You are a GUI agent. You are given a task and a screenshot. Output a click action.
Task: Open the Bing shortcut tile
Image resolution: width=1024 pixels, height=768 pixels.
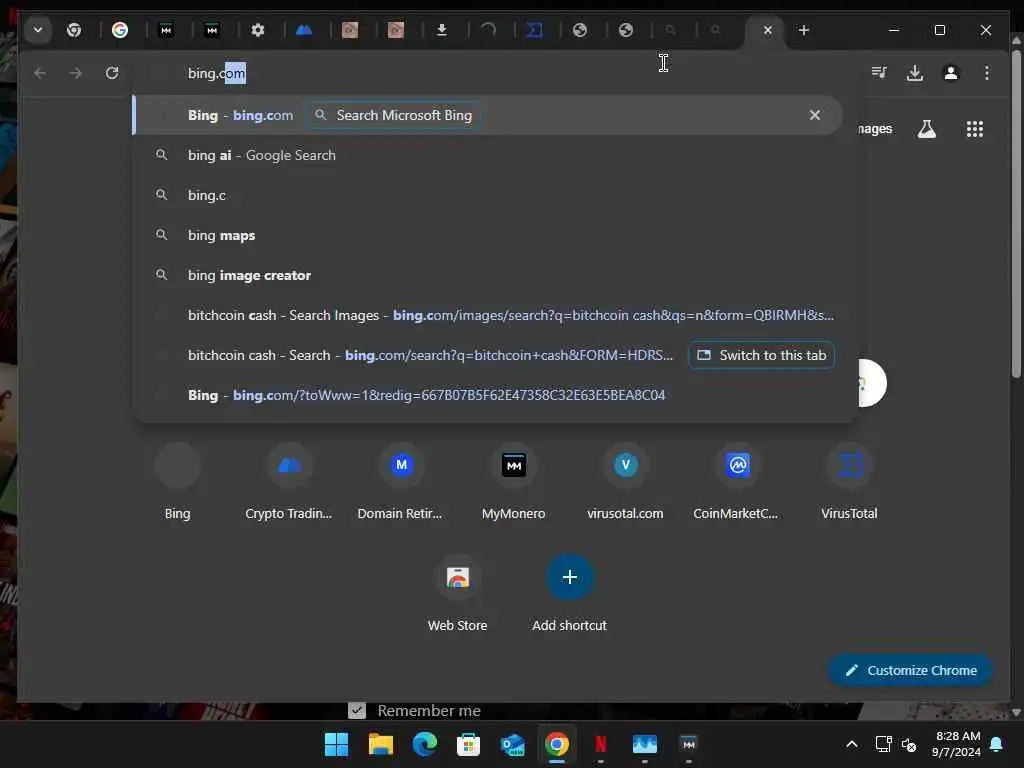click(x=178, y=482)
